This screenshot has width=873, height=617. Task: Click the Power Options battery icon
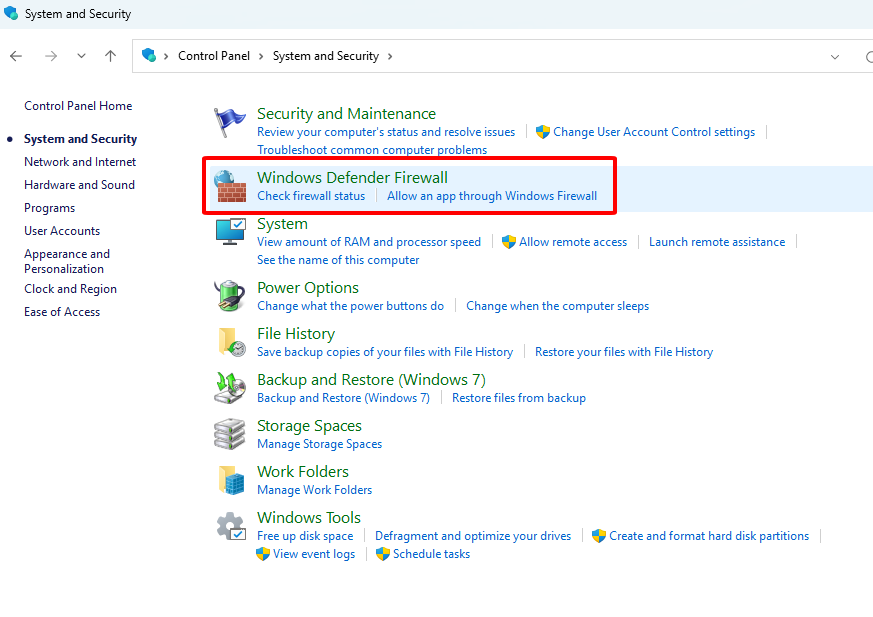coord(229,296)
